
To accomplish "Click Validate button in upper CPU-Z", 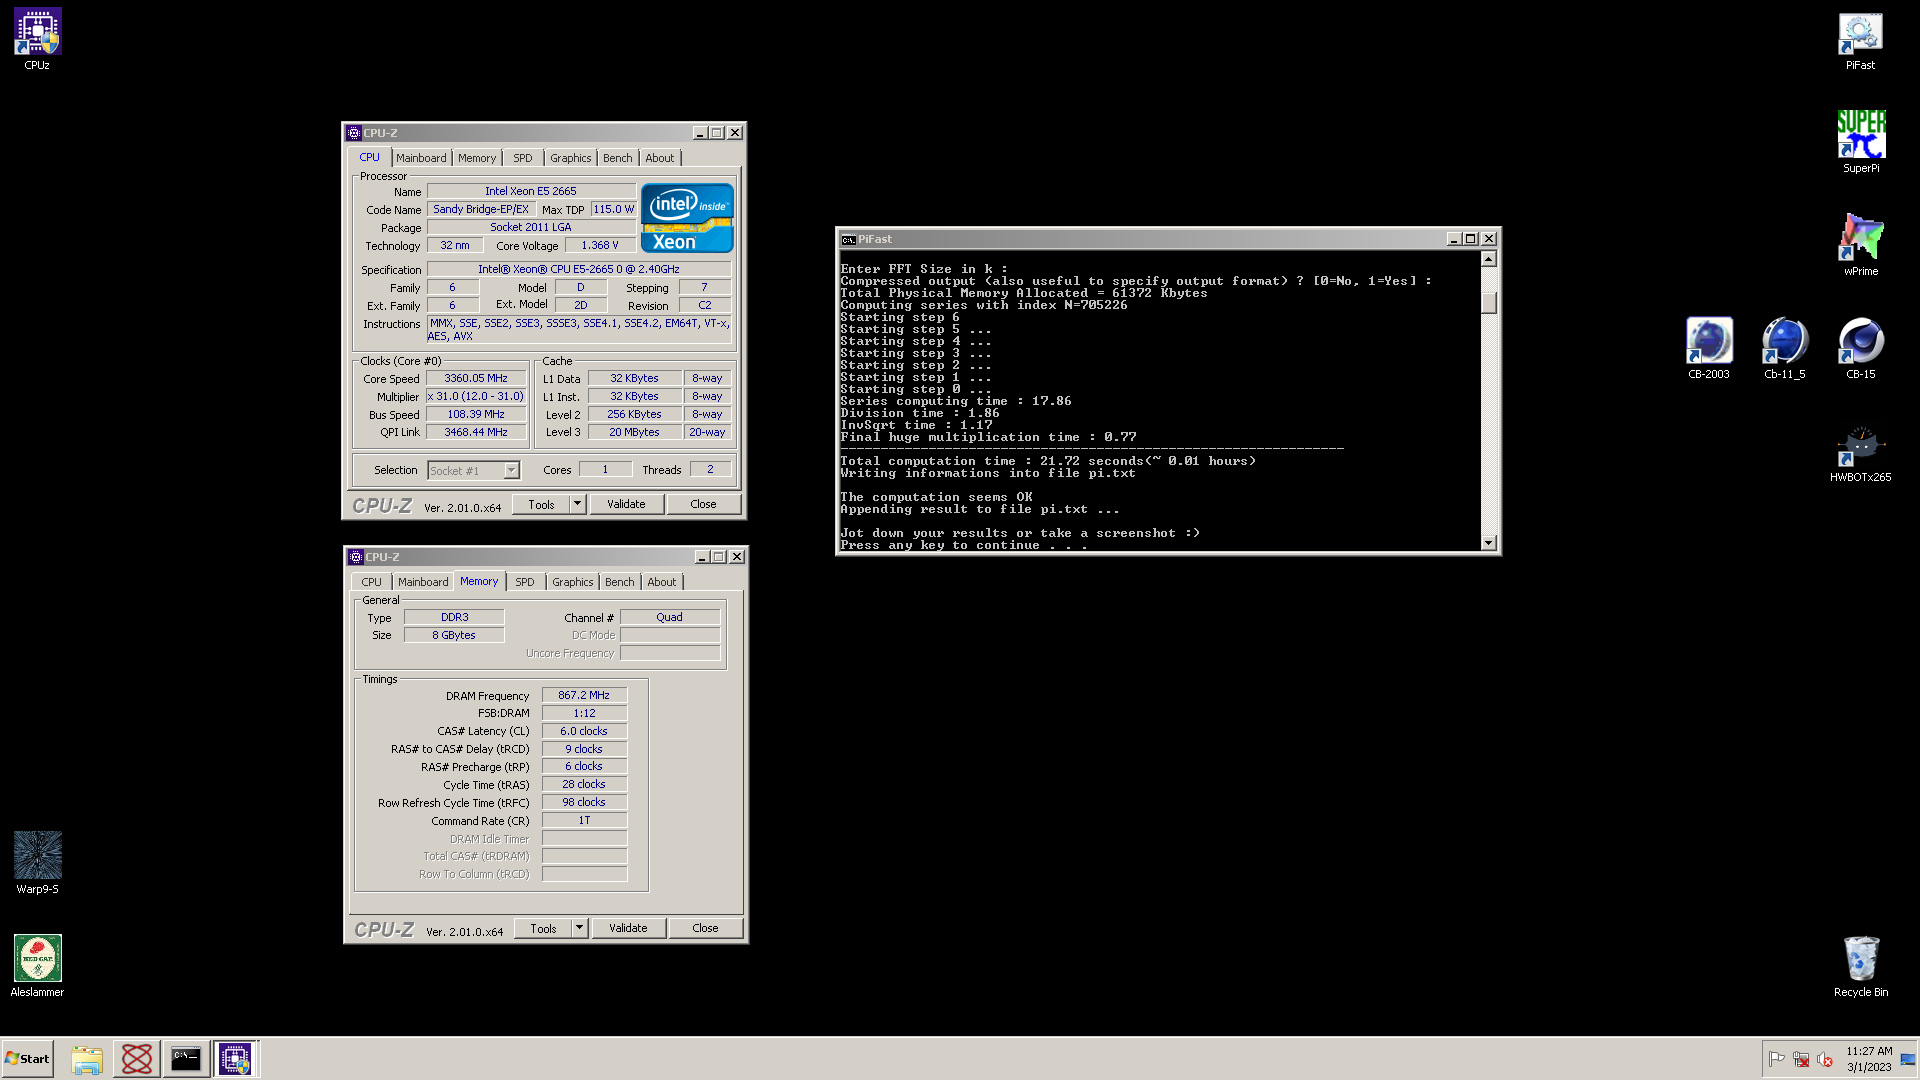I will pyautogui.click(x=626, y=505).
